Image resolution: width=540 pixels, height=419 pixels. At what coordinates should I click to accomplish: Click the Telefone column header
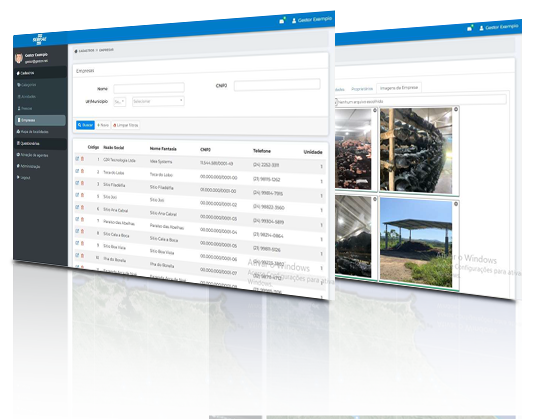point(262,151)
